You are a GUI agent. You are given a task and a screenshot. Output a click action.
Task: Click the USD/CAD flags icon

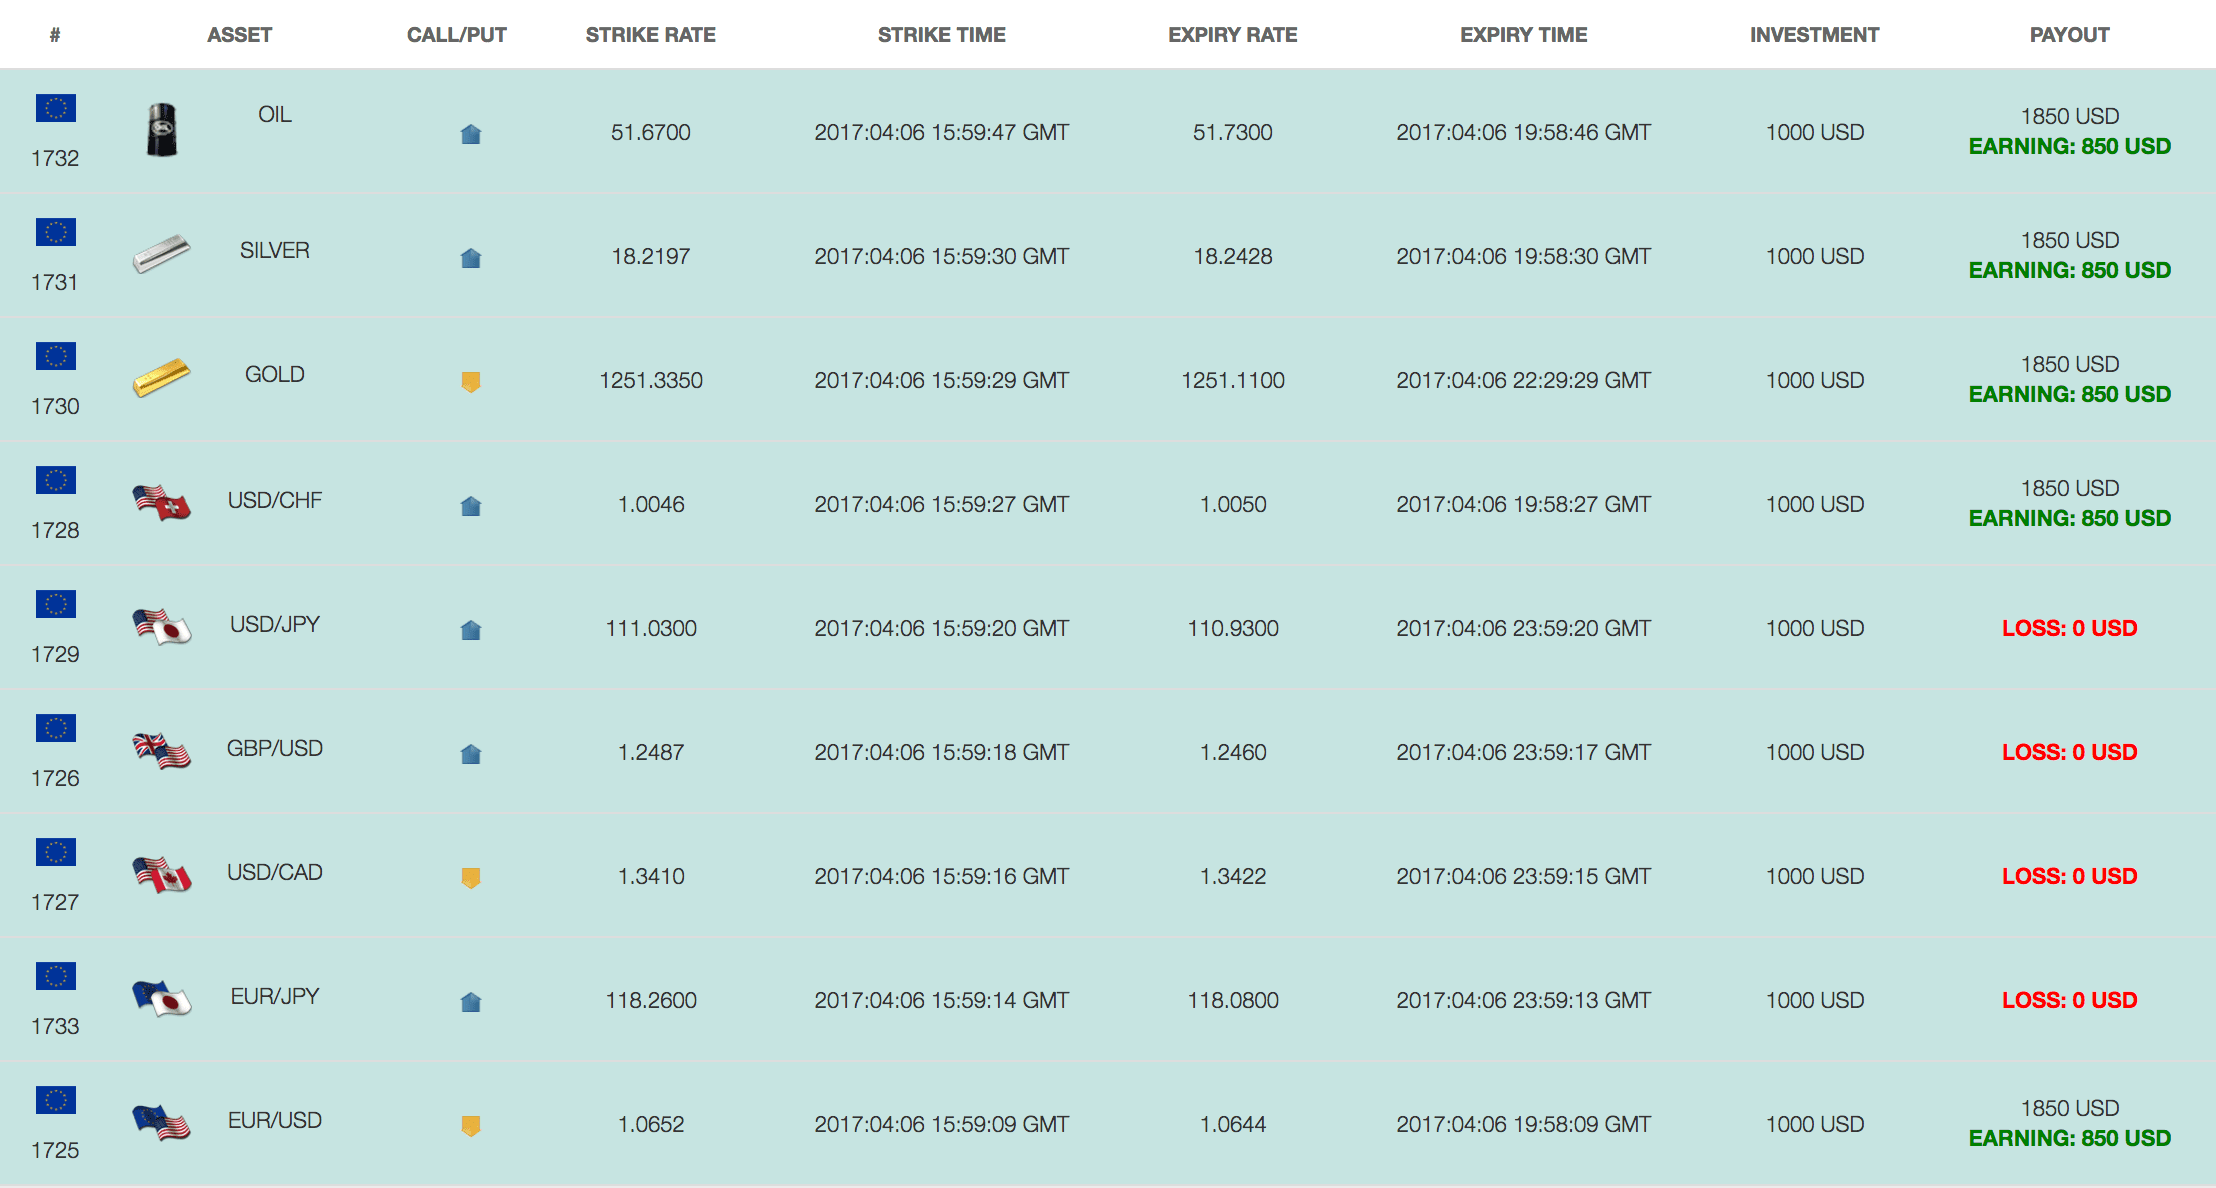(161, 874)
